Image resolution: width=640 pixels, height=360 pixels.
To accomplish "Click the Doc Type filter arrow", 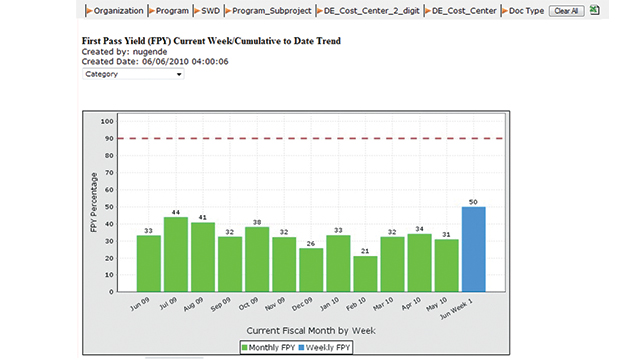I will (505, 11).
